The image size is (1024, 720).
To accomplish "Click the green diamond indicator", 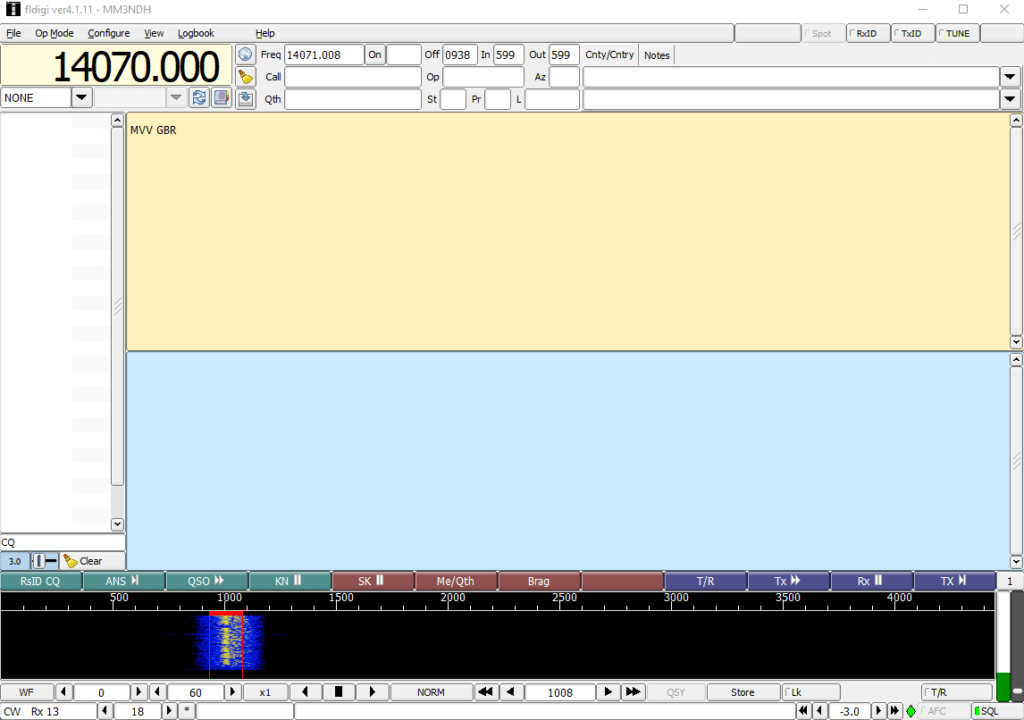I will (x=911, y=711).
